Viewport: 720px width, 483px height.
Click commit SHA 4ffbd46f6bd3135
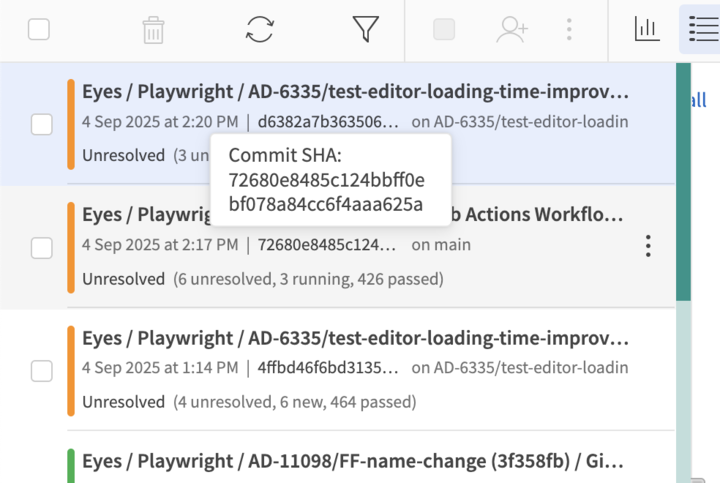pos(327,367)
